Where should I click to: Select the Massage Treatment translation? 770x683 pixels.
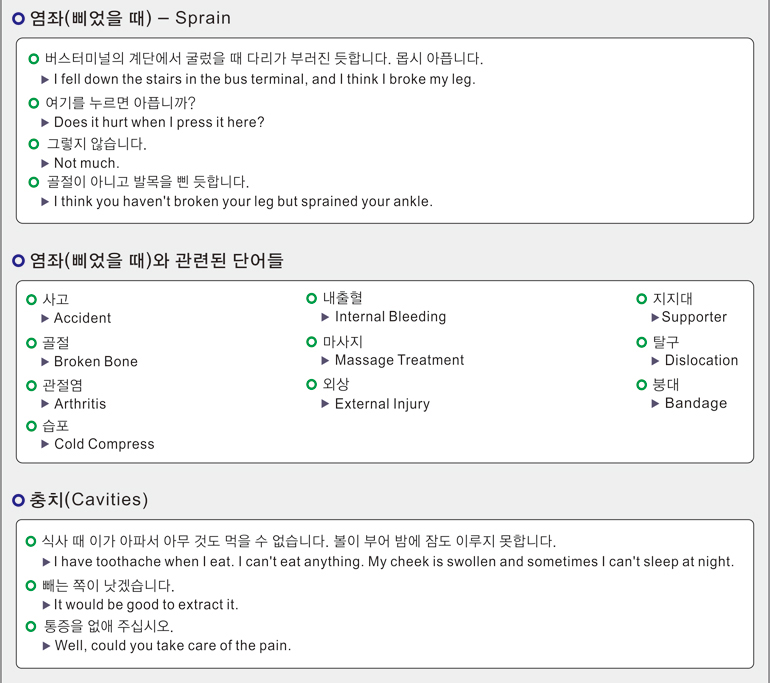pyautogui.click(x=399, y=360)
